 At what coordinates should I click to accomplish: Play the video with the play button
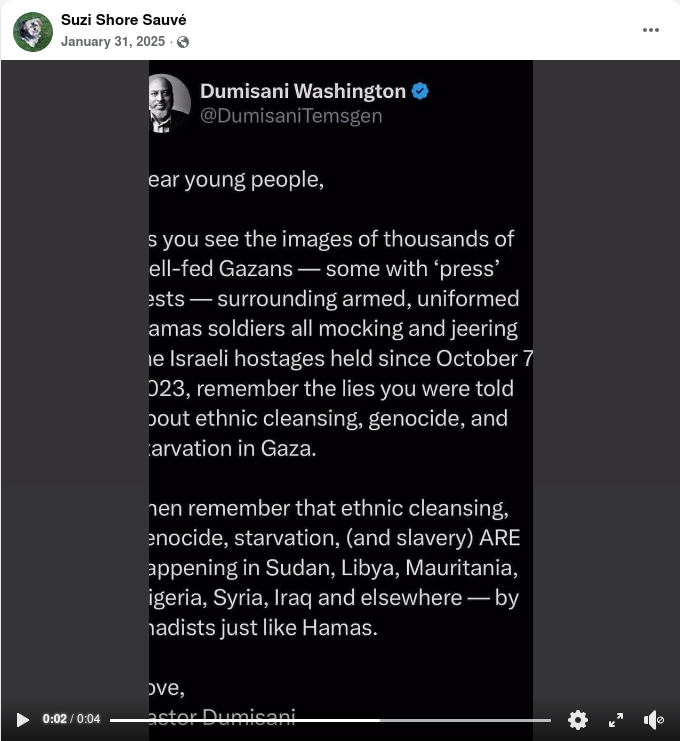(22, 720)
